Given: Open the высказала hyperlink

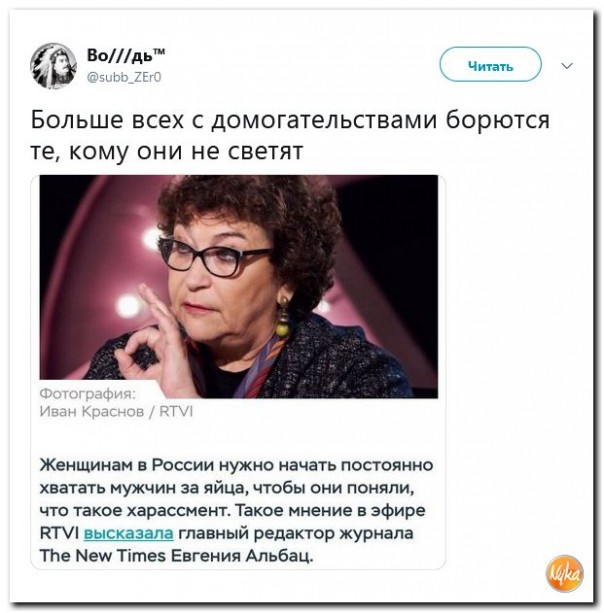Looking at the screenshot, I should coord(129,533).
